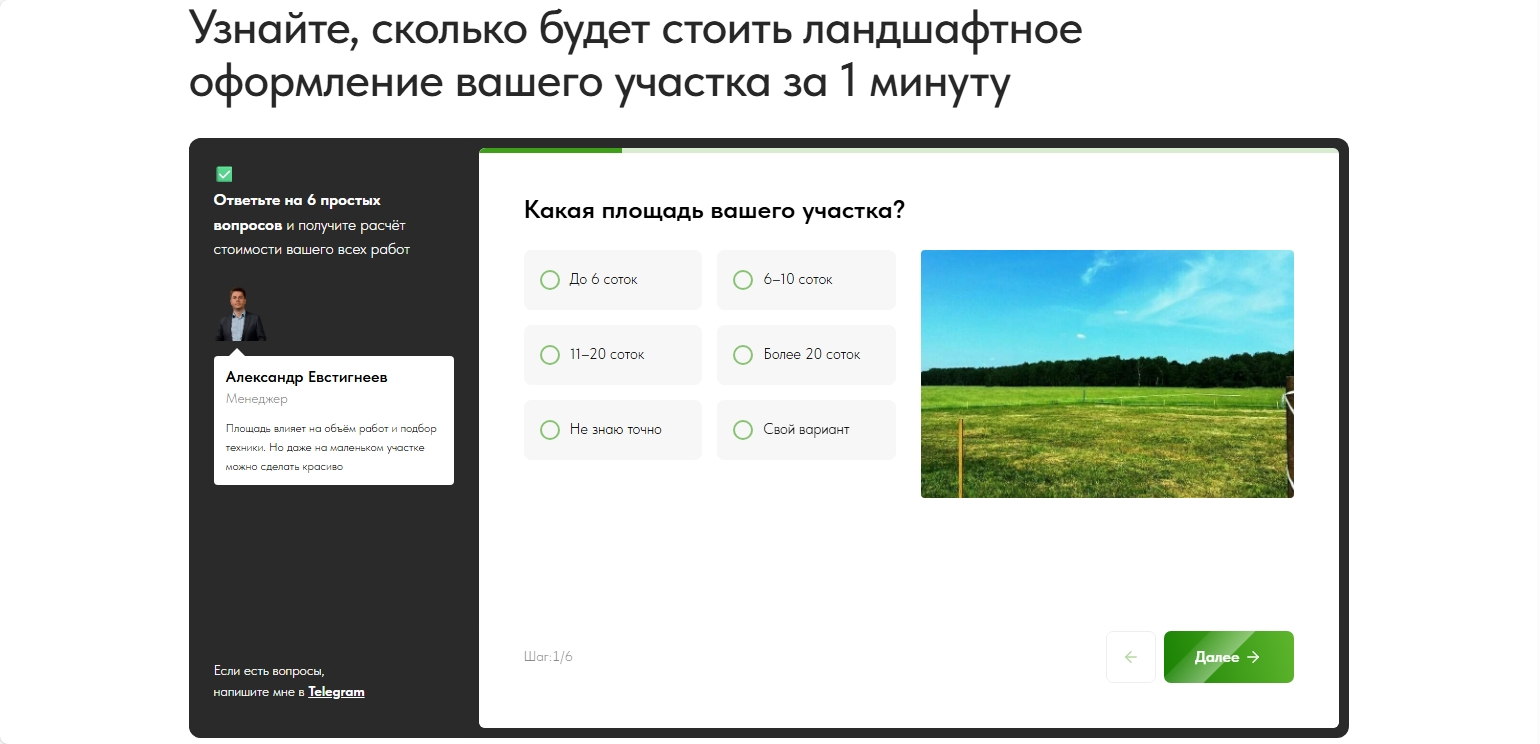Click the Далее next button
Image resolution: width=1540 pixels, height=744 pixels.
click(1229, 657)
